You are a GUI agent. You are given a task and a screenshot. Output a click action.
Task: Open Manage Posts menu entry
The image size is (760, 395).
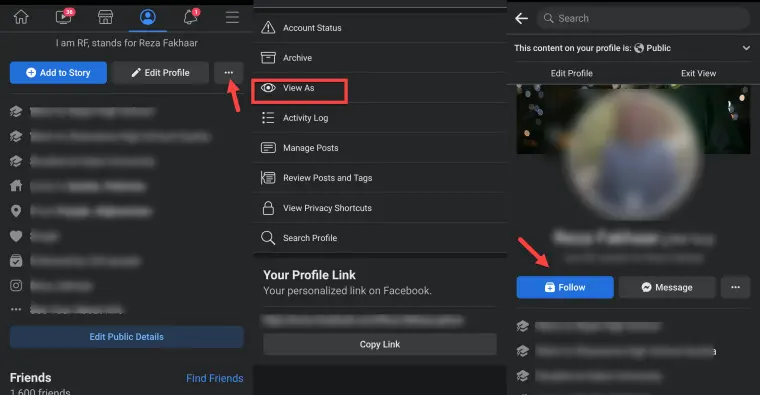tap(380, 148)
